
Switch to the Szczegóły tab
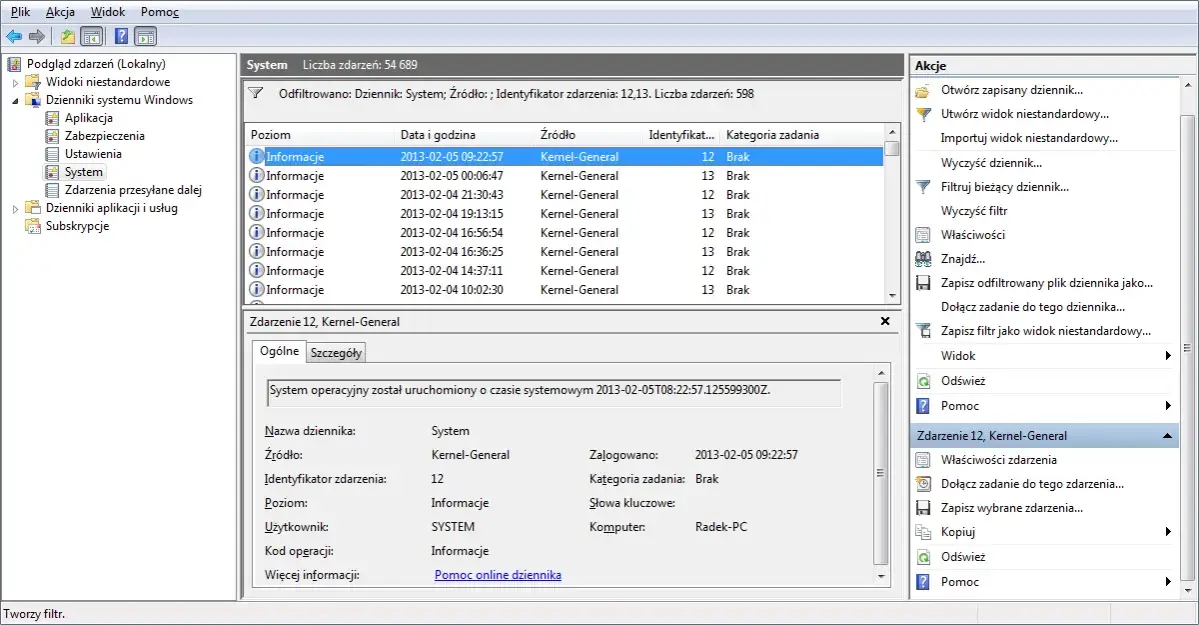[x=336, y=352]
